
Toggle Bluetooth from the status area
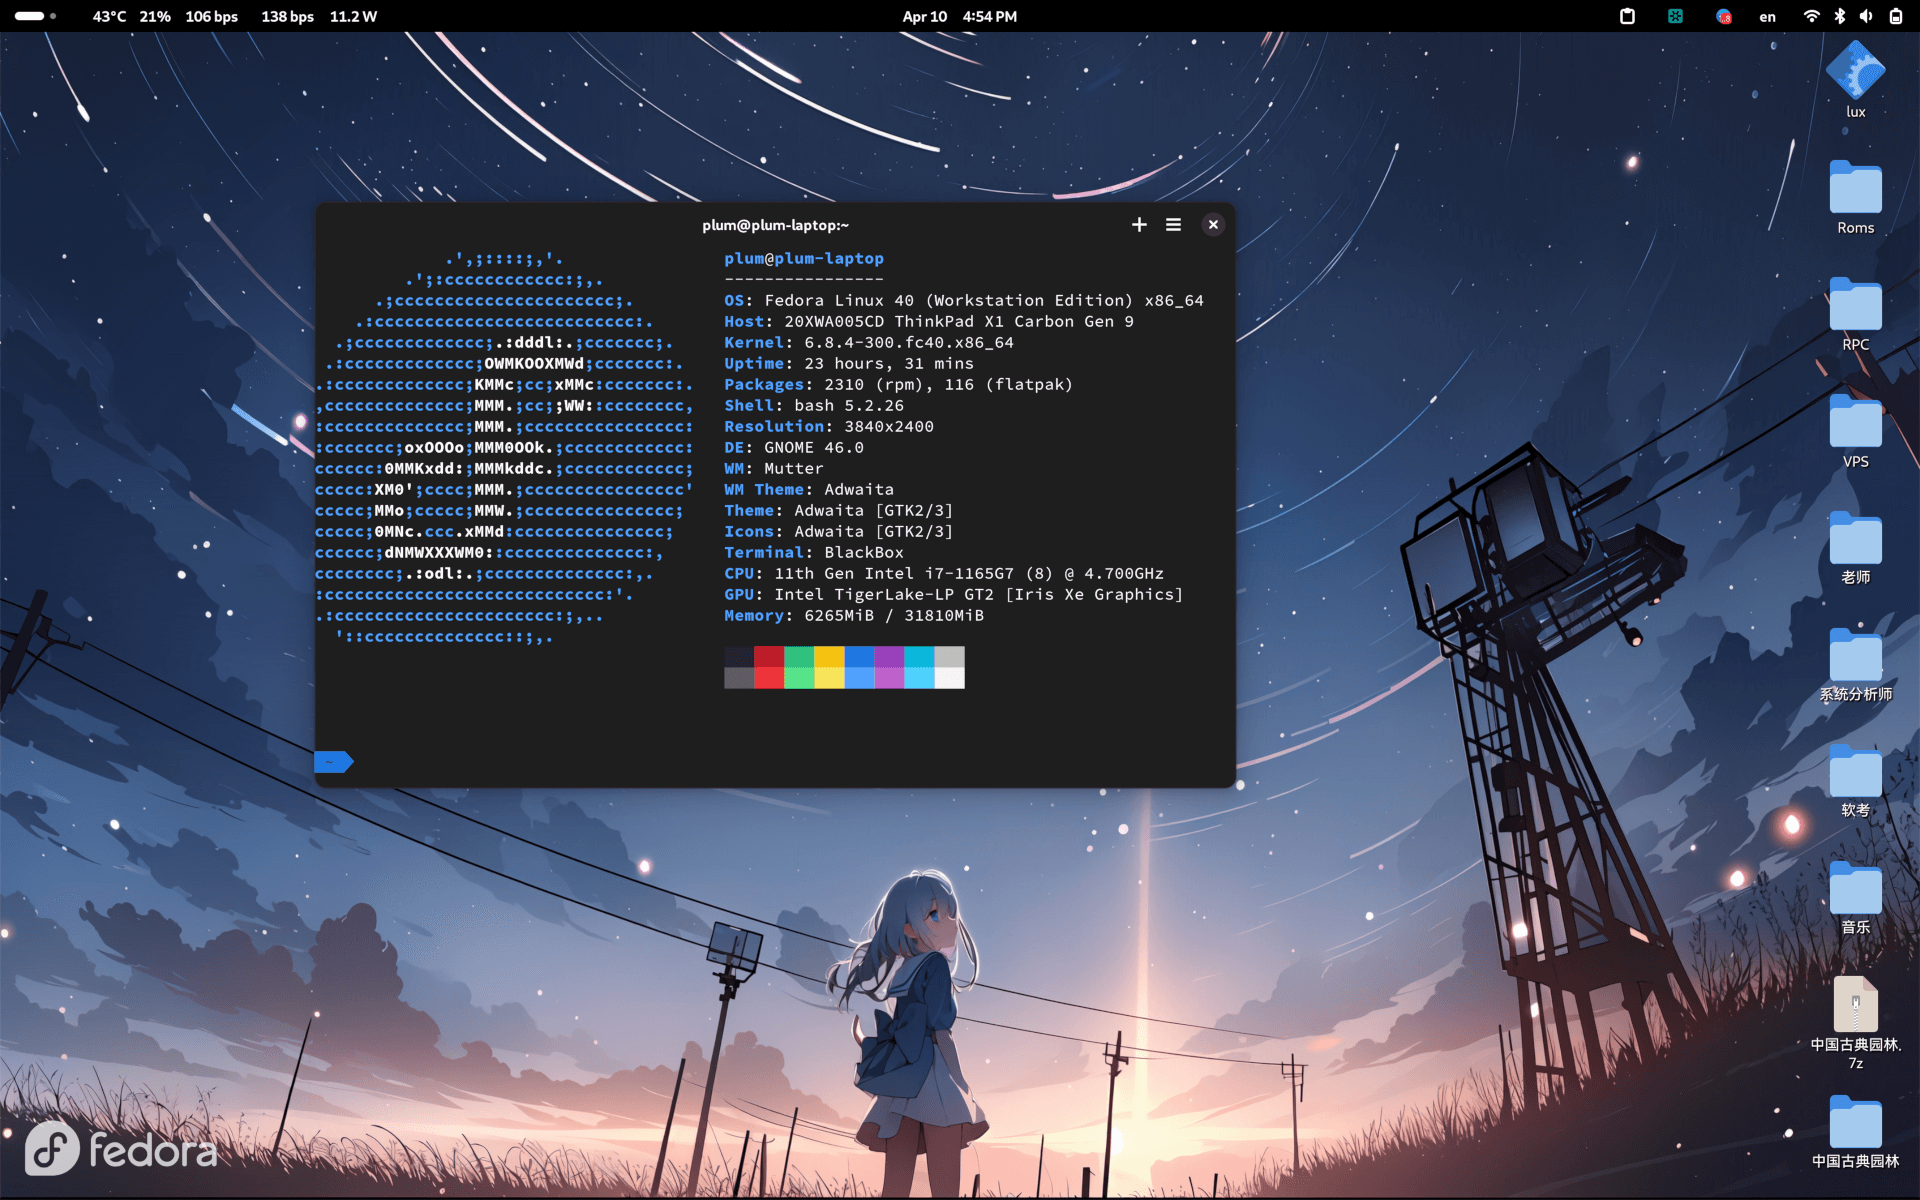click(x=1839, y=16)
